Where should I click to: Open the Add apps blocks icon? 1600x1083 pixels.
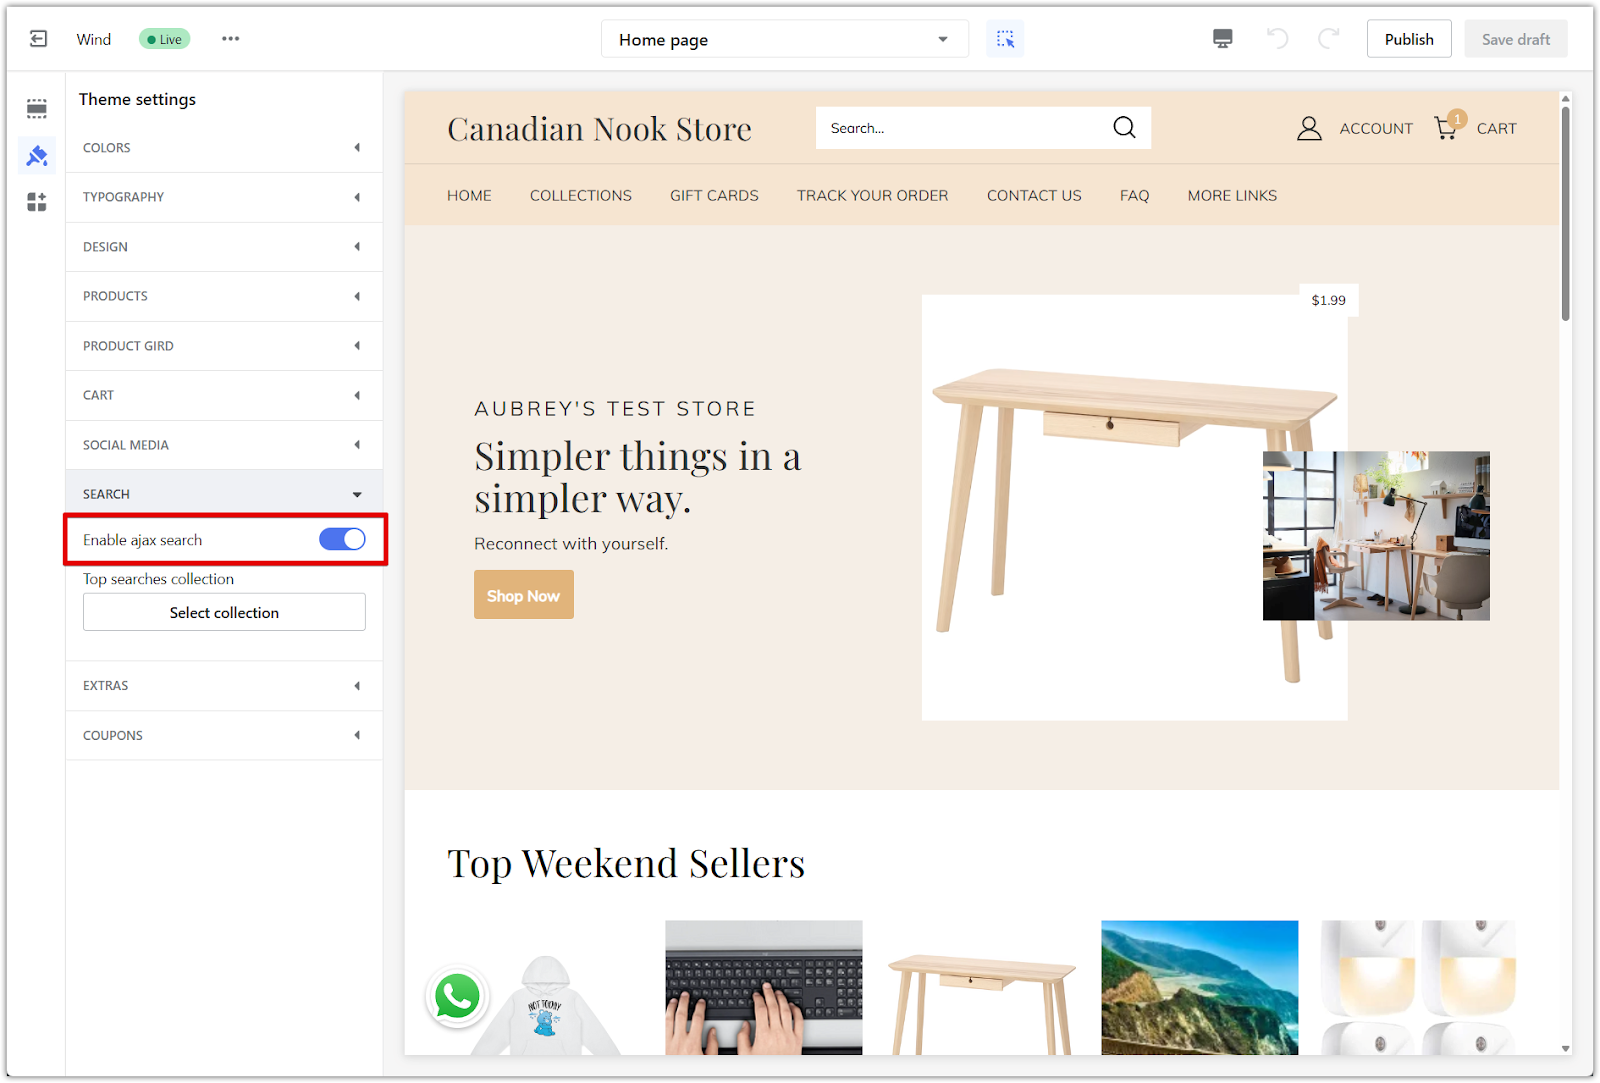point(37,203)
